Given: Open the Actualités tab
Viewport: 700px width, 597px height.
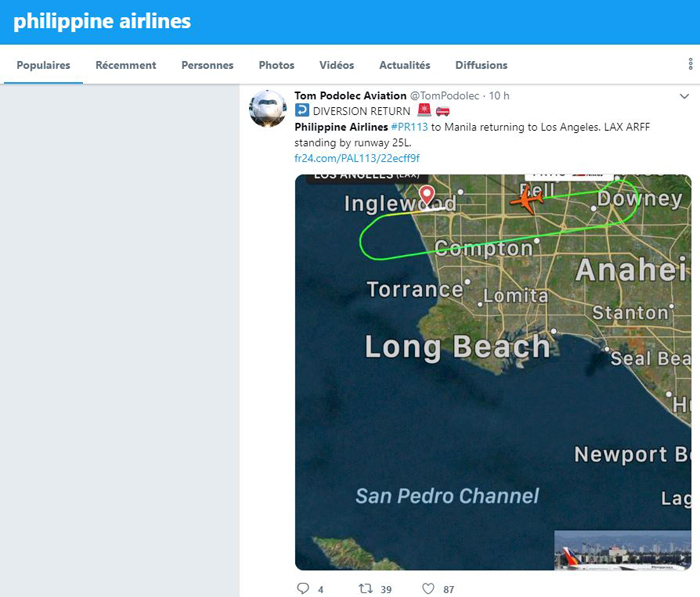Looking at the screenshot, I should coord(404,65).
